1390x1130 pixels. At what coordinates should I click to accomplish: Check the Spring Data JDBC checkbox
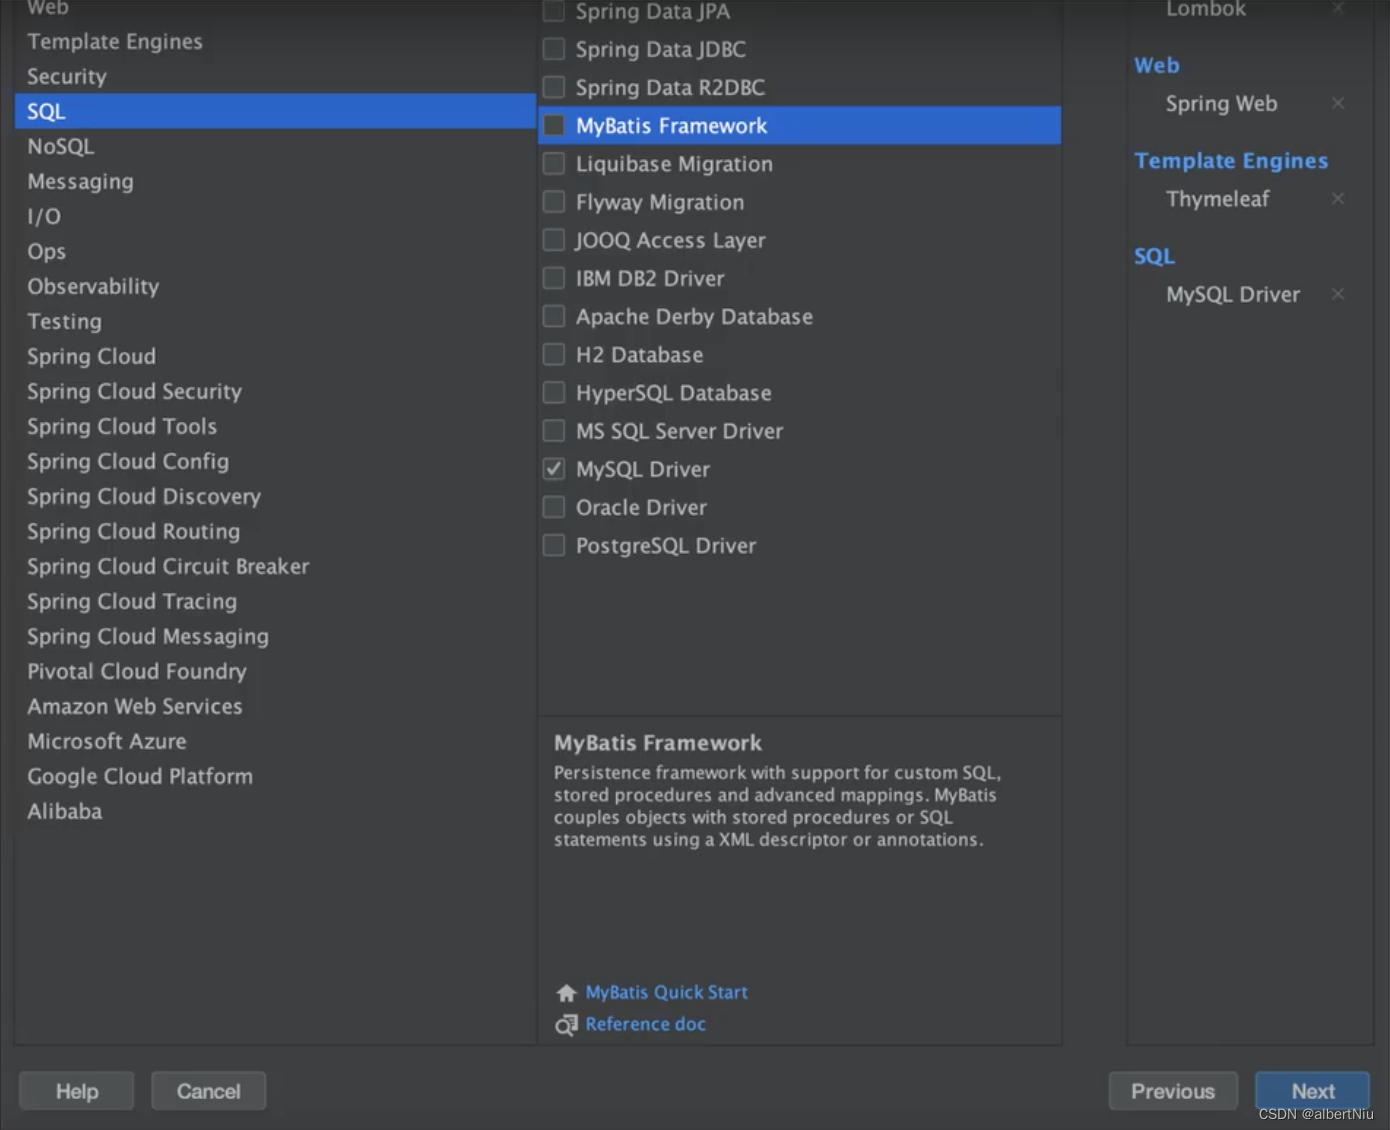tap(554, 49)
